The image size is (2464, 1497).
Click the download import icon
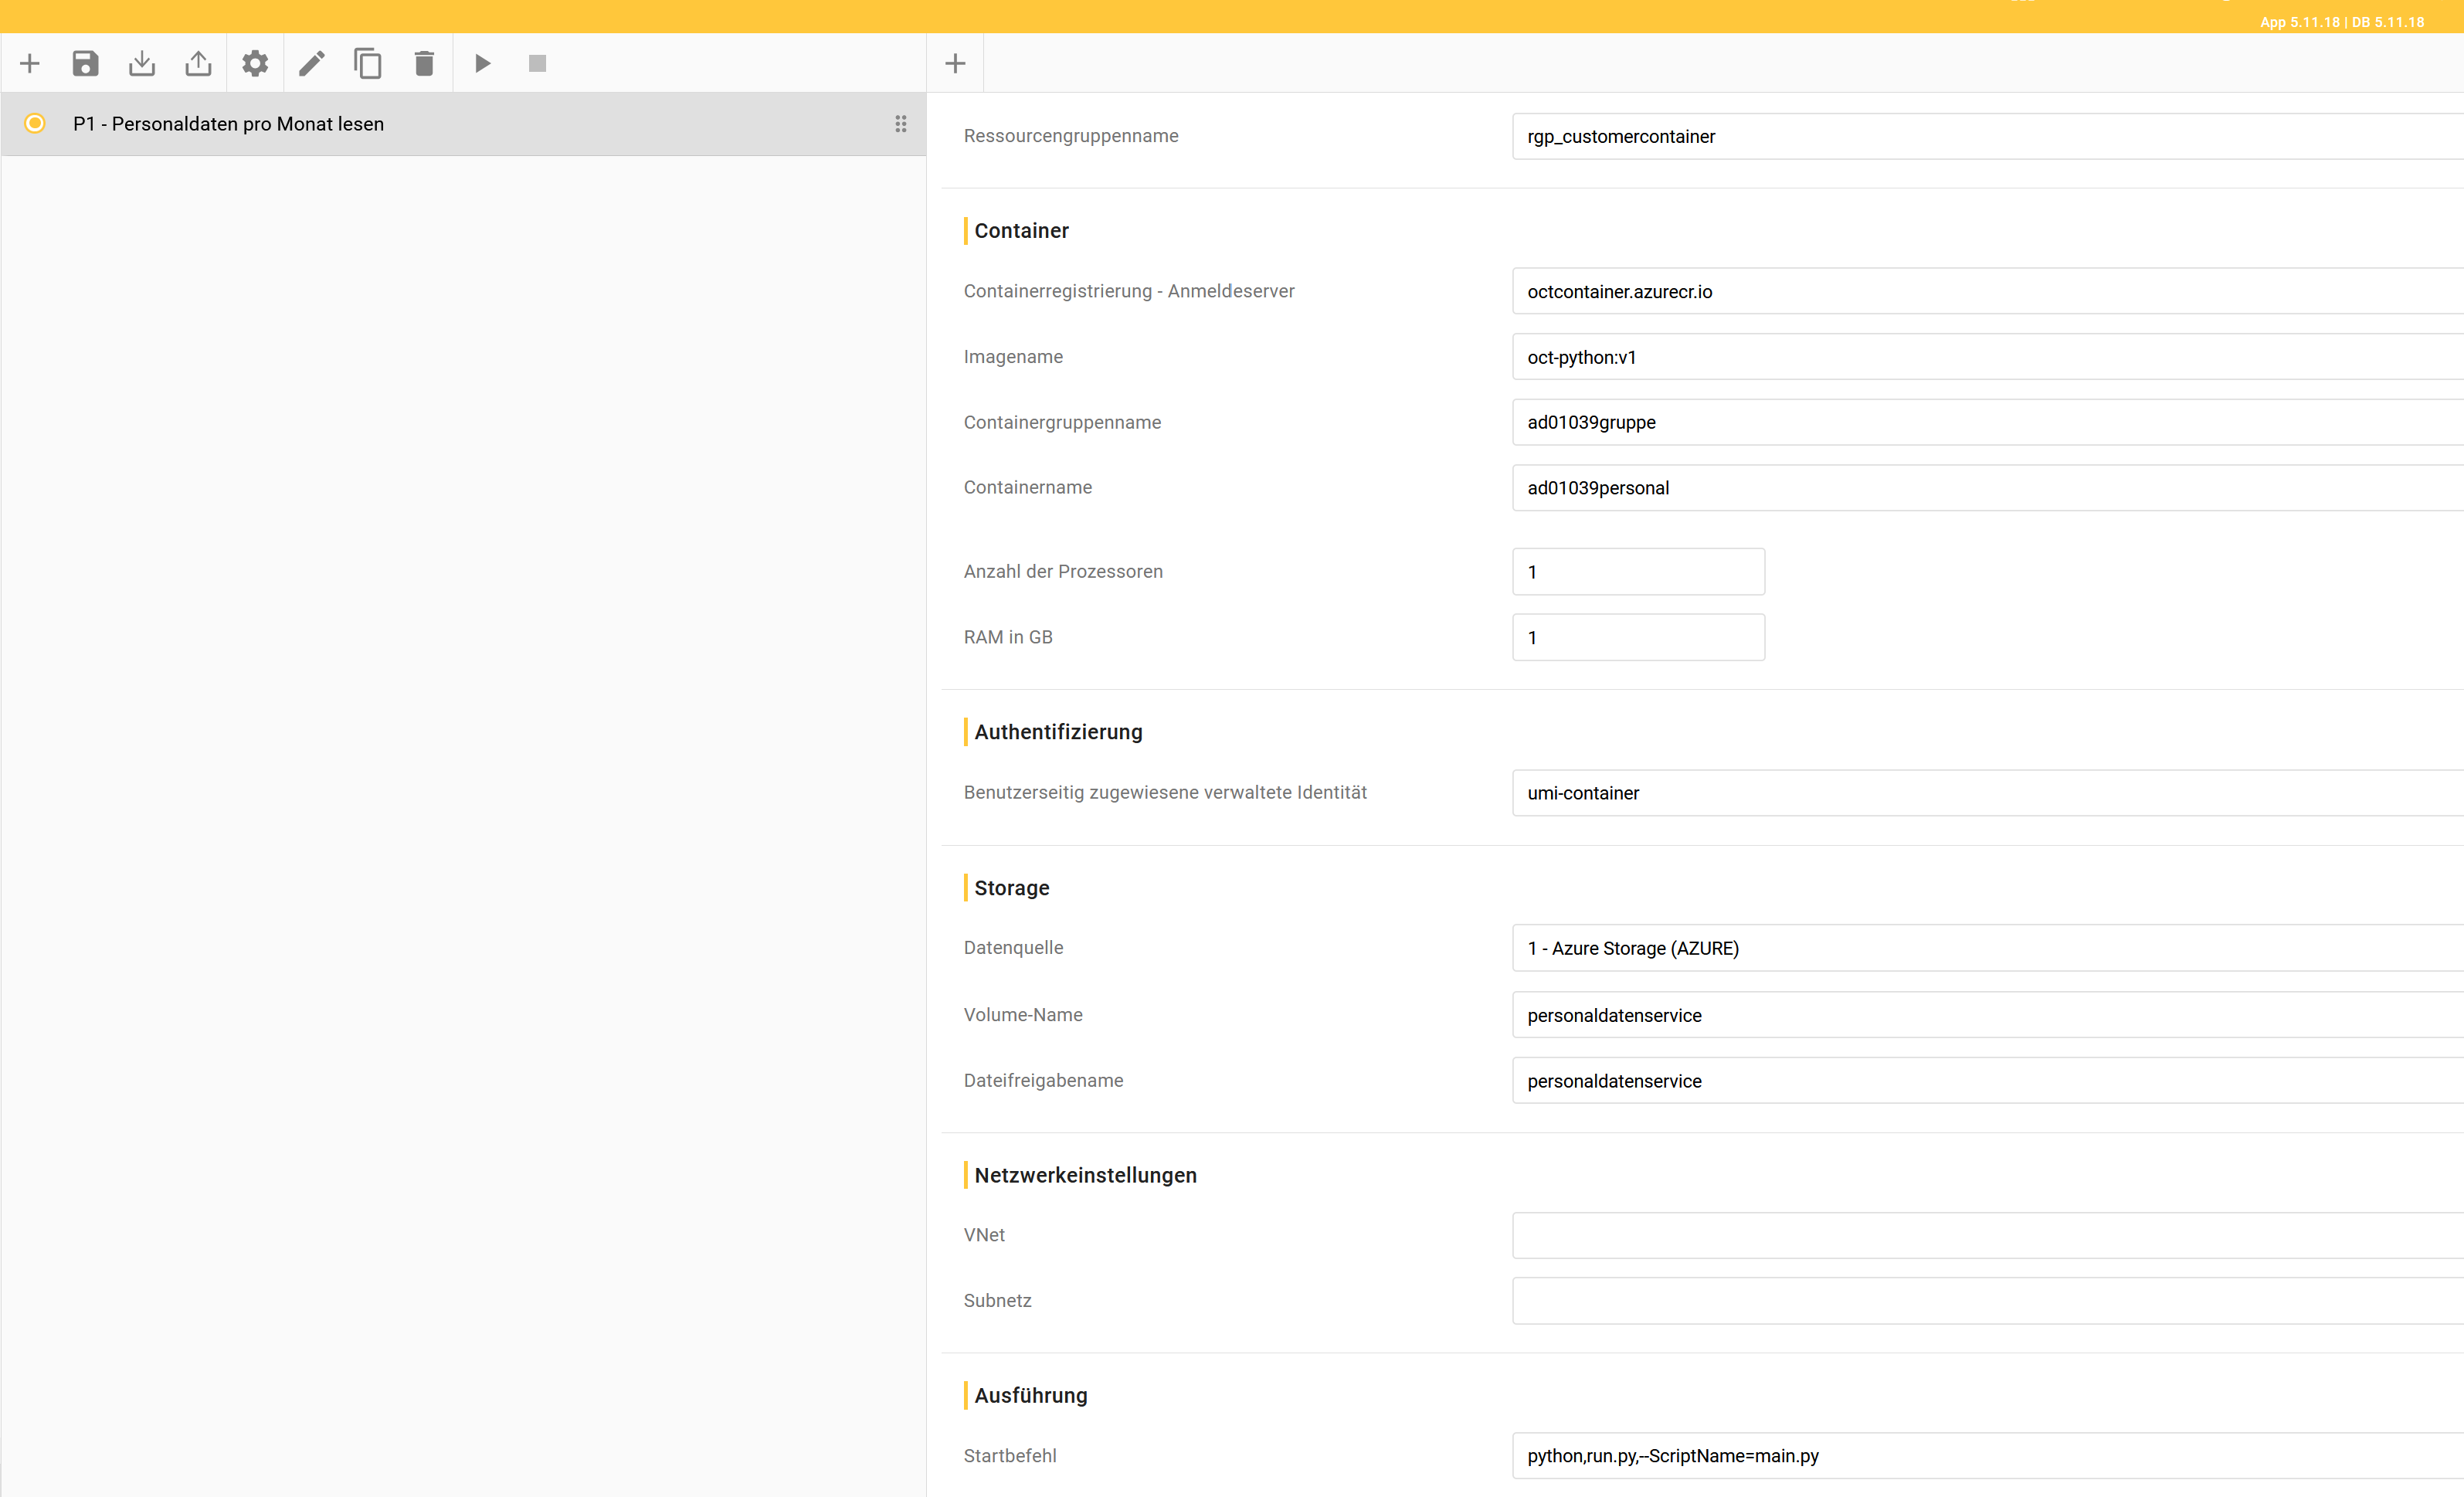tap(142, 64)
